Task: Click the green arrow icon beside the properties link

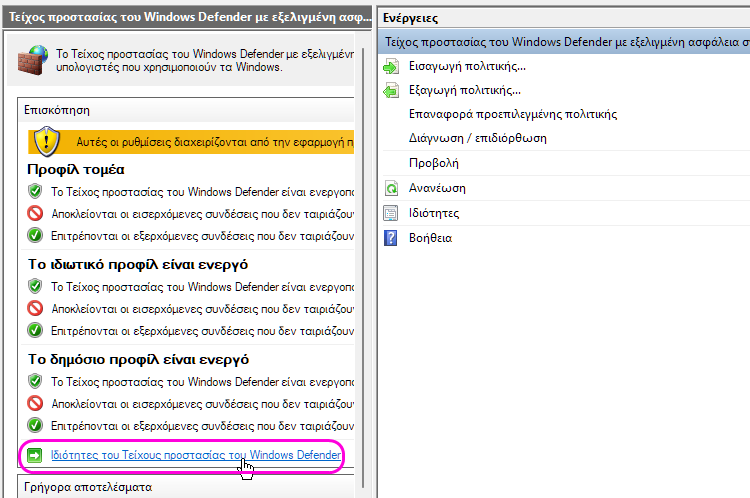Action: pyautogui.click(x=35, y=455)
